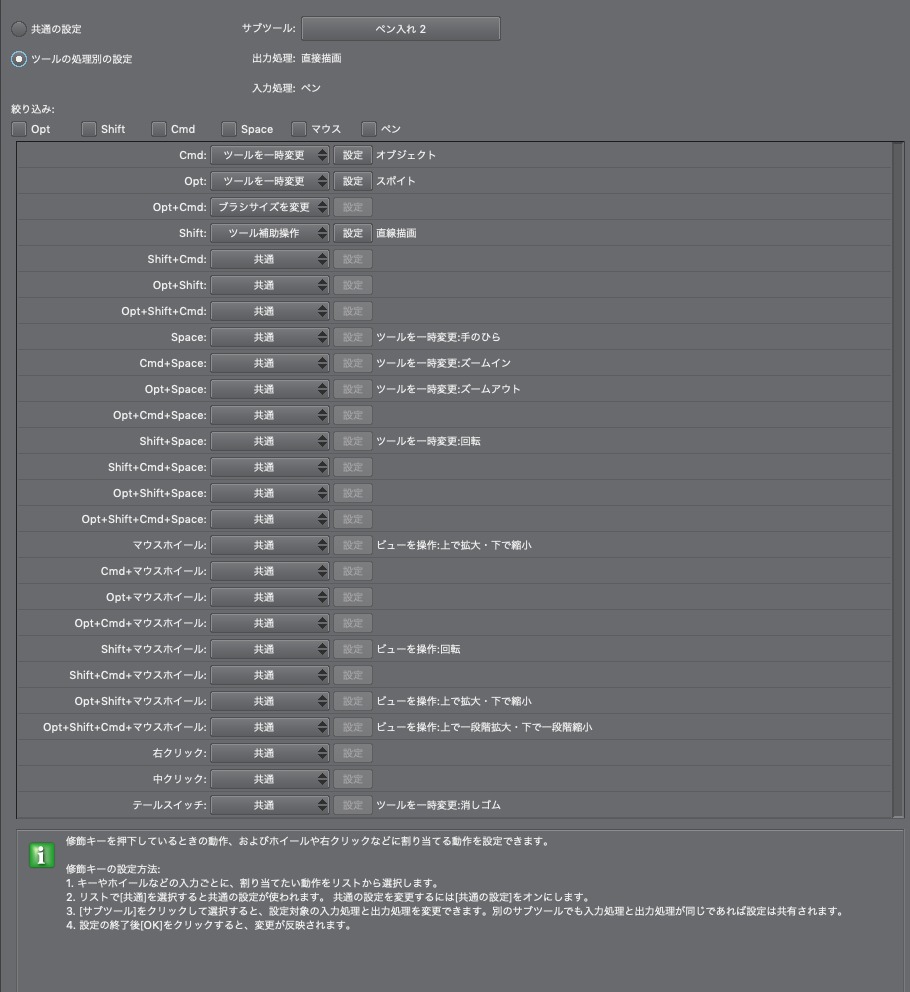Open the Shift+Space: 共通 dropdown
910x992 pixels.
coord(270,441)
